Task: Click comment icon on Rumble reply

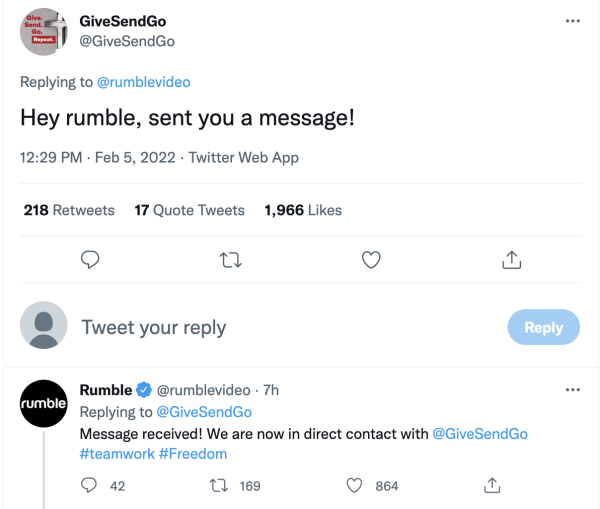Action: click(89, 486)
